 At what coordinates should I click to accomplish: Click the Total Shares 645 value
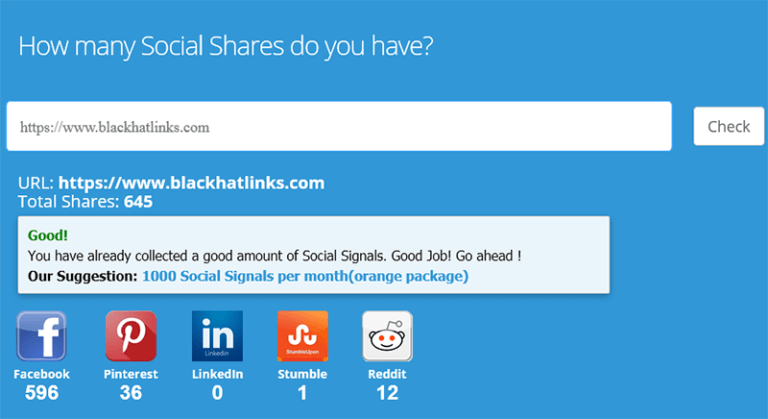(138, 202)
